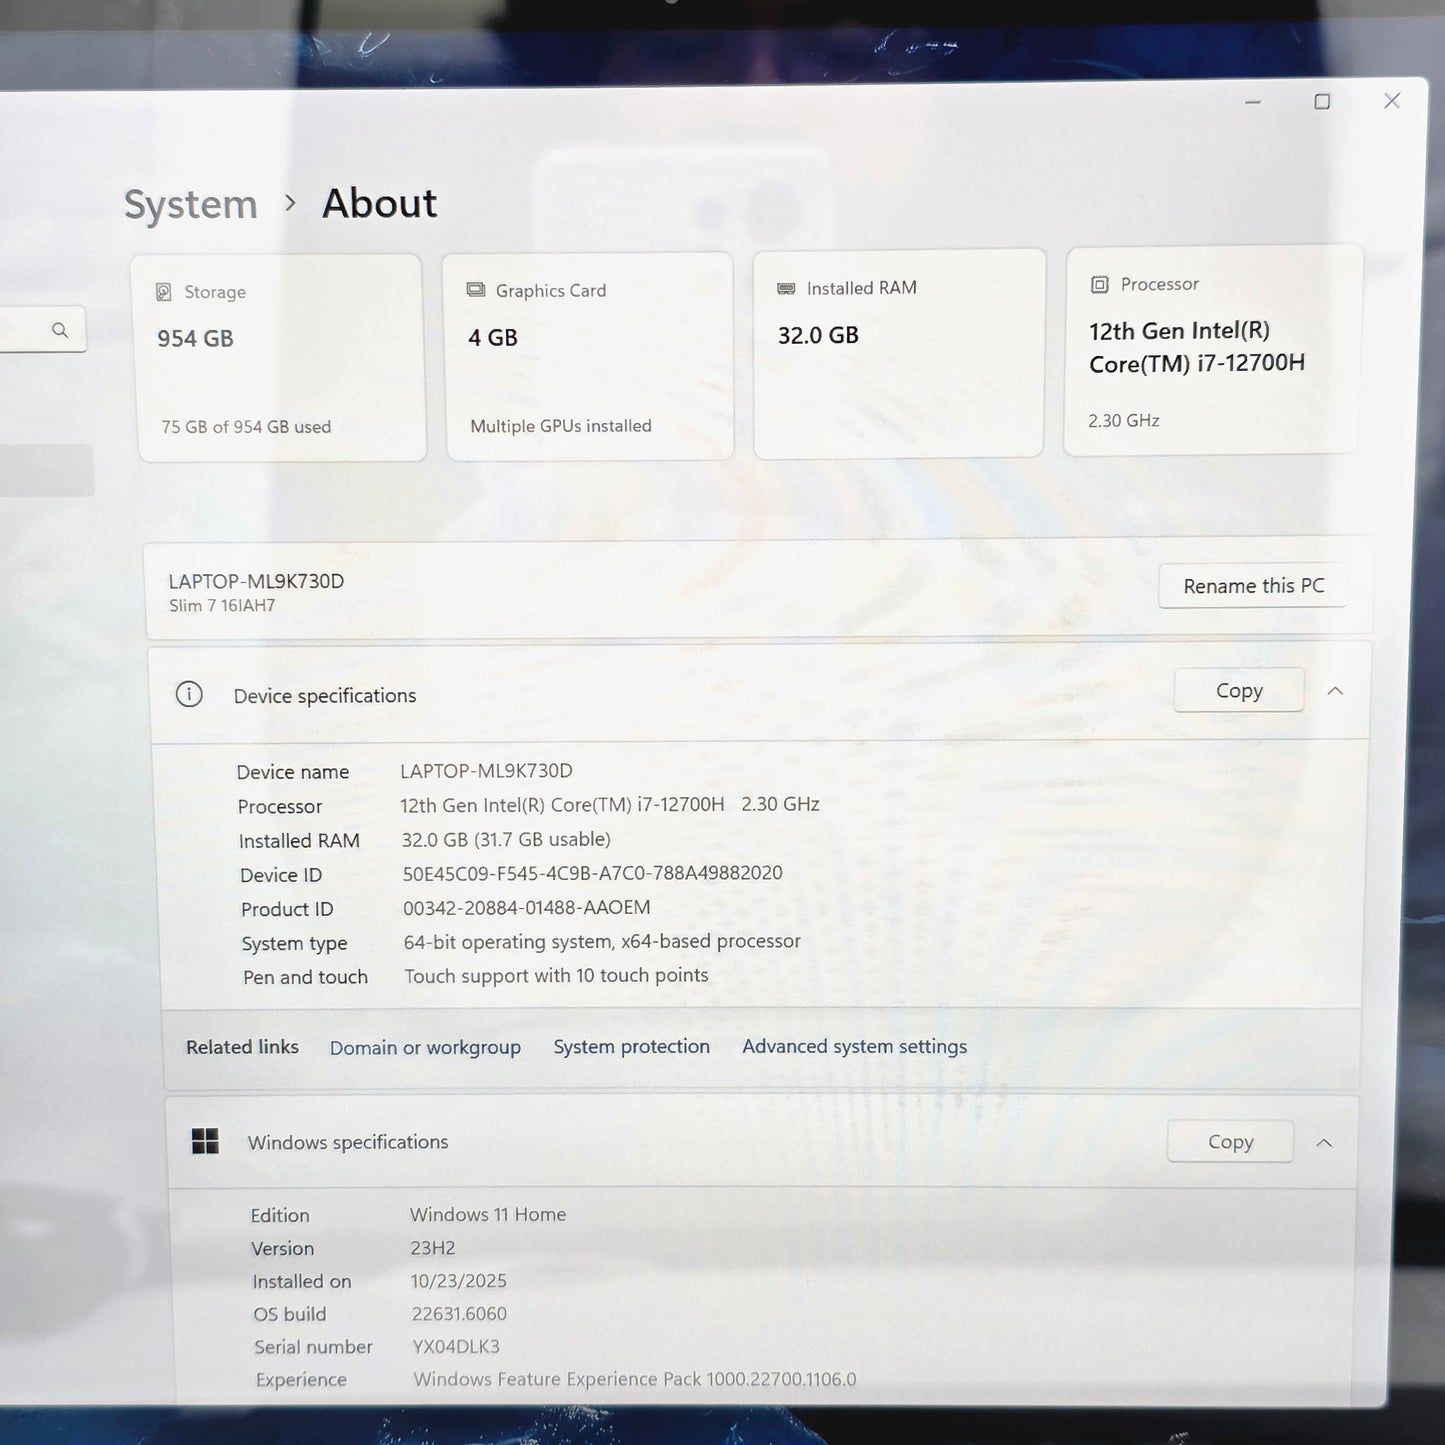This screenshot has height=1445, width=1445.
Task: Select the i7-12700H Processor card
Action: point(1212,350)
